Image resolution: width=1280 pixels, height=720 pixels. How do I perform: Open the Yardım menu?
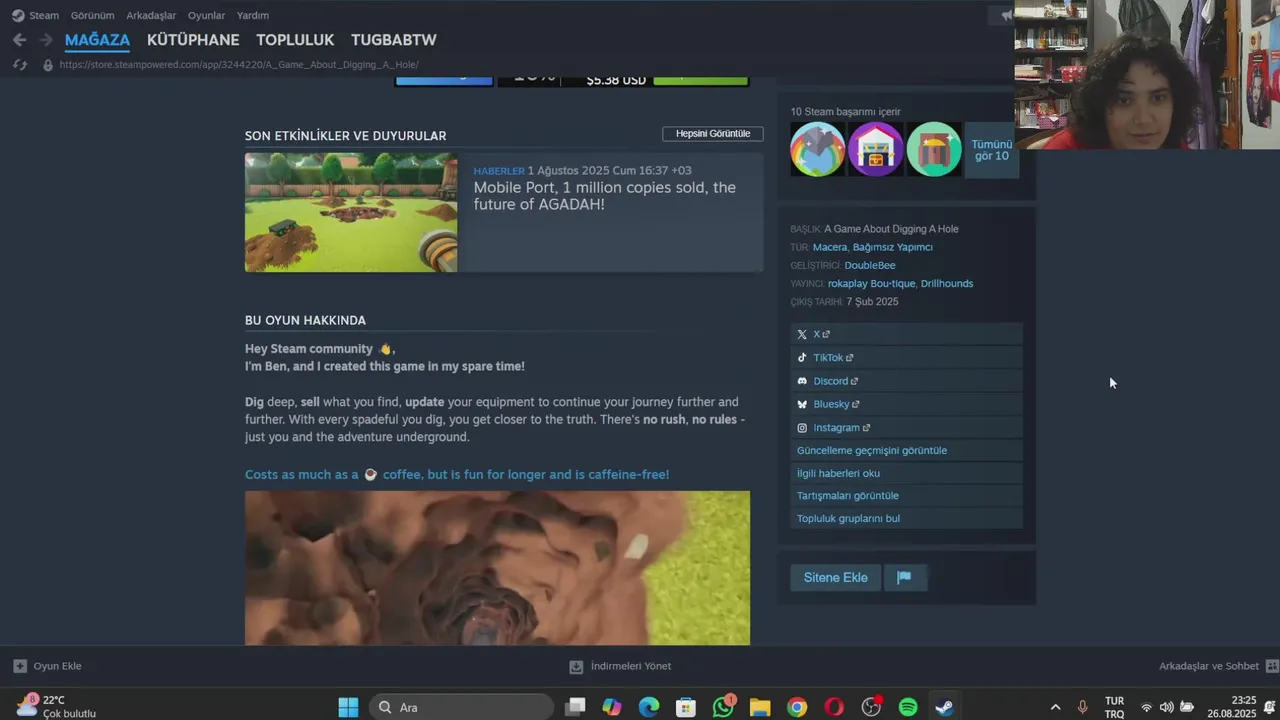[x=253, y=15]
